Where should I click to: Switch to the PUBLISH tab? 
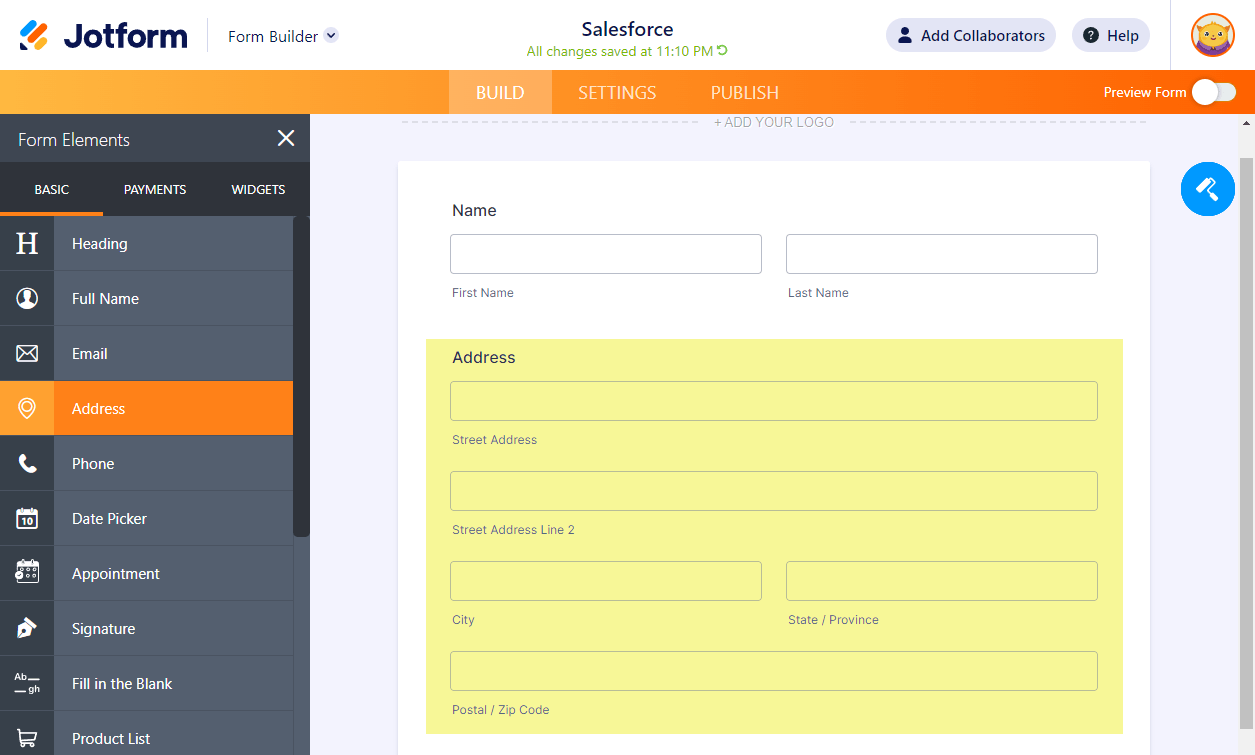click(745, 92)
